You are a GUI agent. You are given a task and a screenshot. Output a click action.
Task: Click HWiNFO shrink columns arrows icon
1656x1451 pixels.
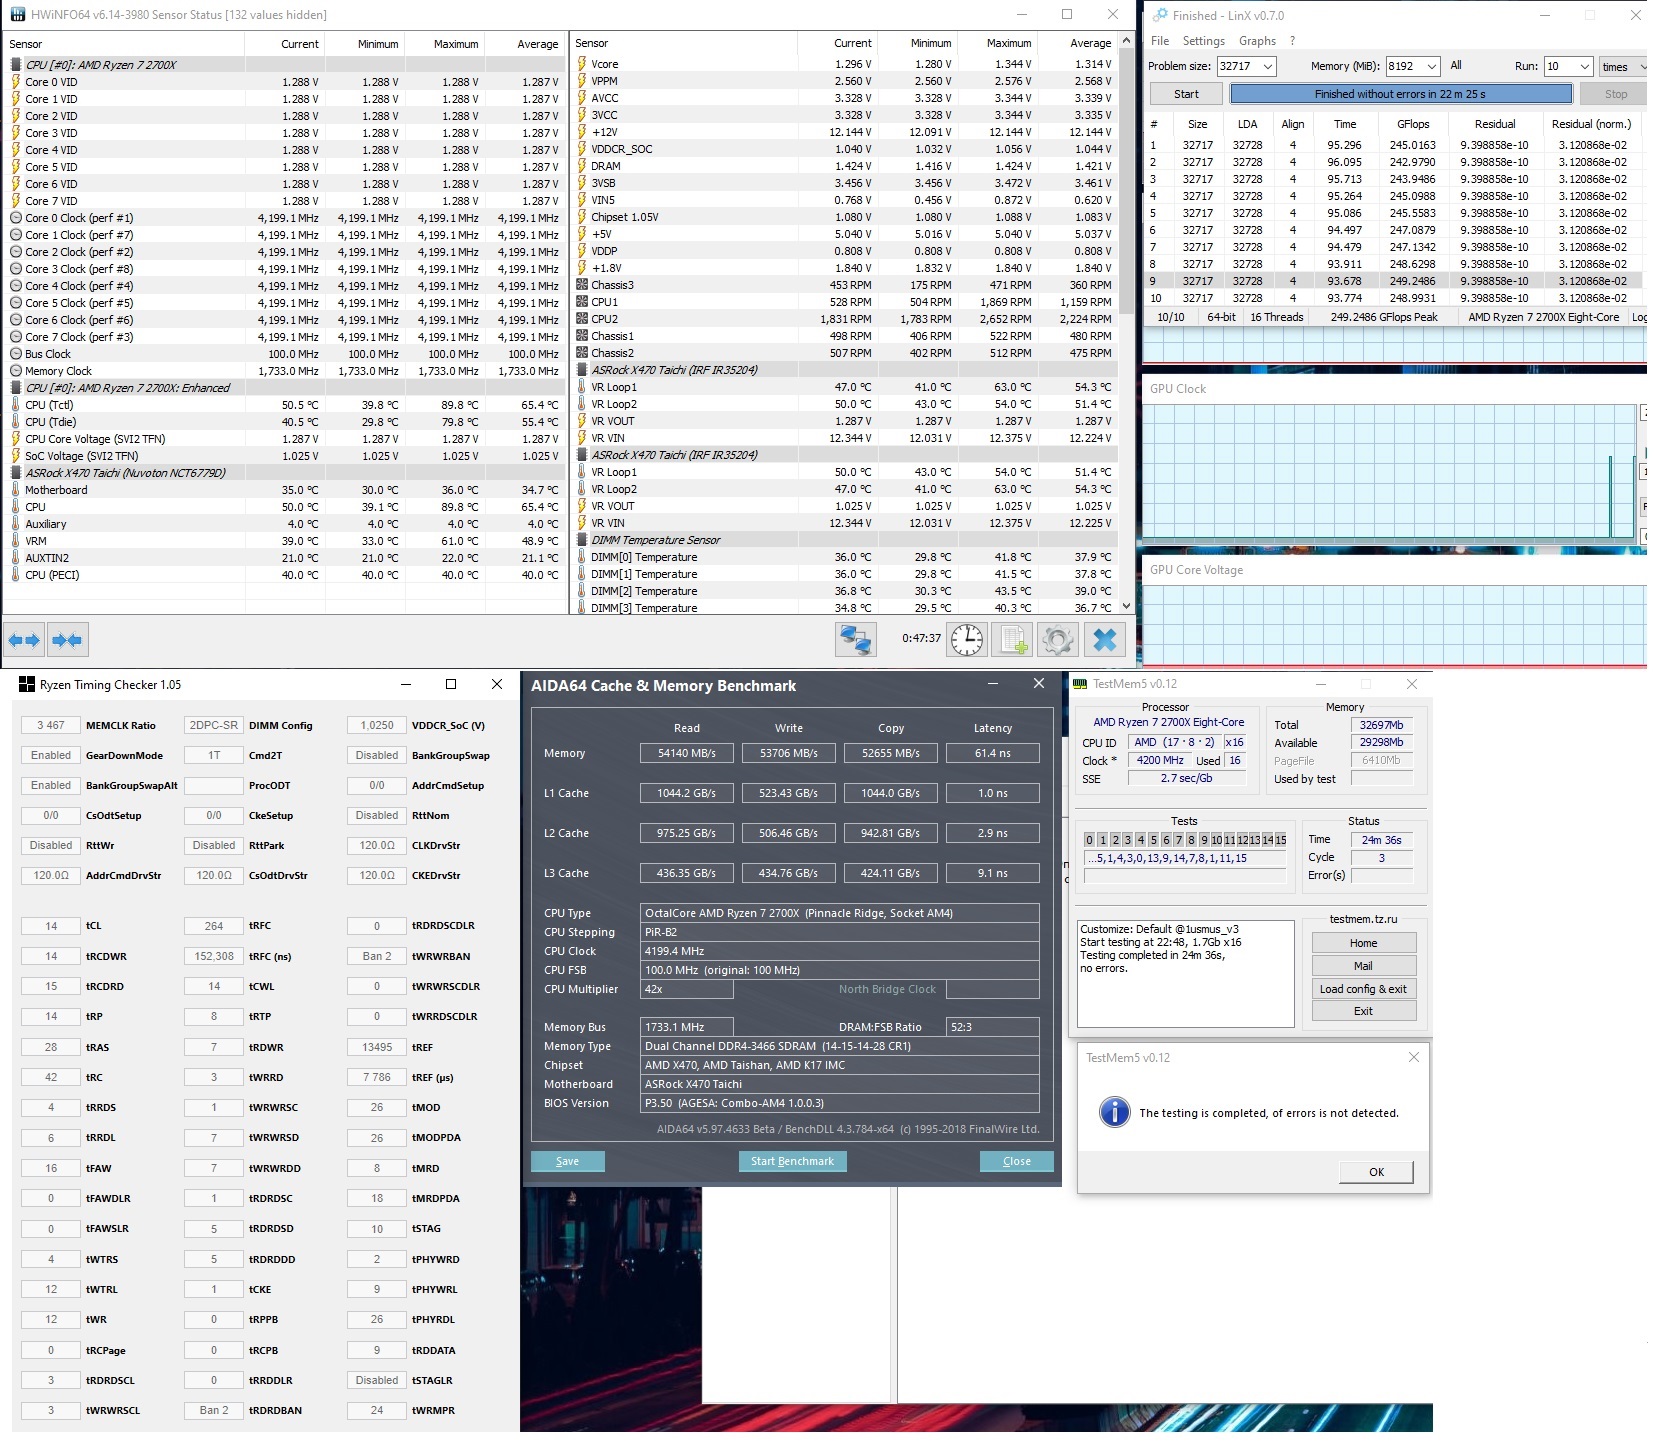[67, 640]
